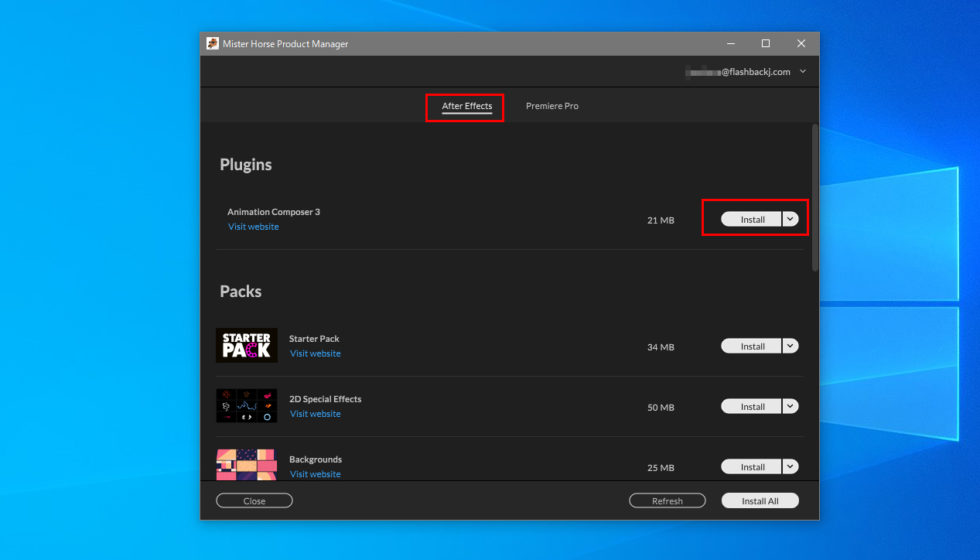Click the Backgrounds pack thumbnail
The image size is (980, 560).
tap(247, 465)
